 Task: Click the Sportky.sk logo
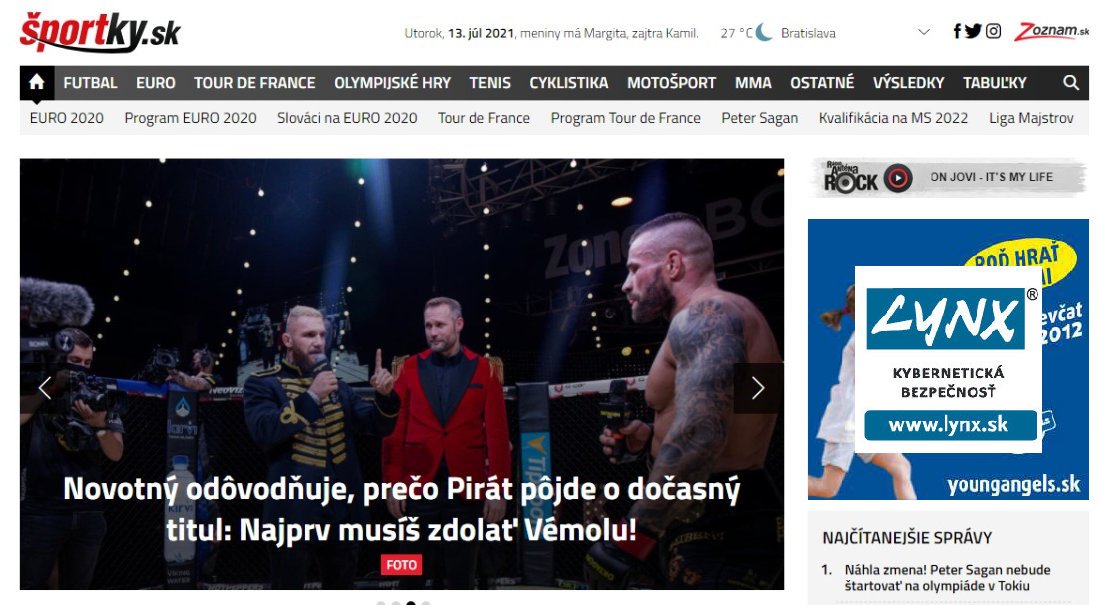click(100, 32)
